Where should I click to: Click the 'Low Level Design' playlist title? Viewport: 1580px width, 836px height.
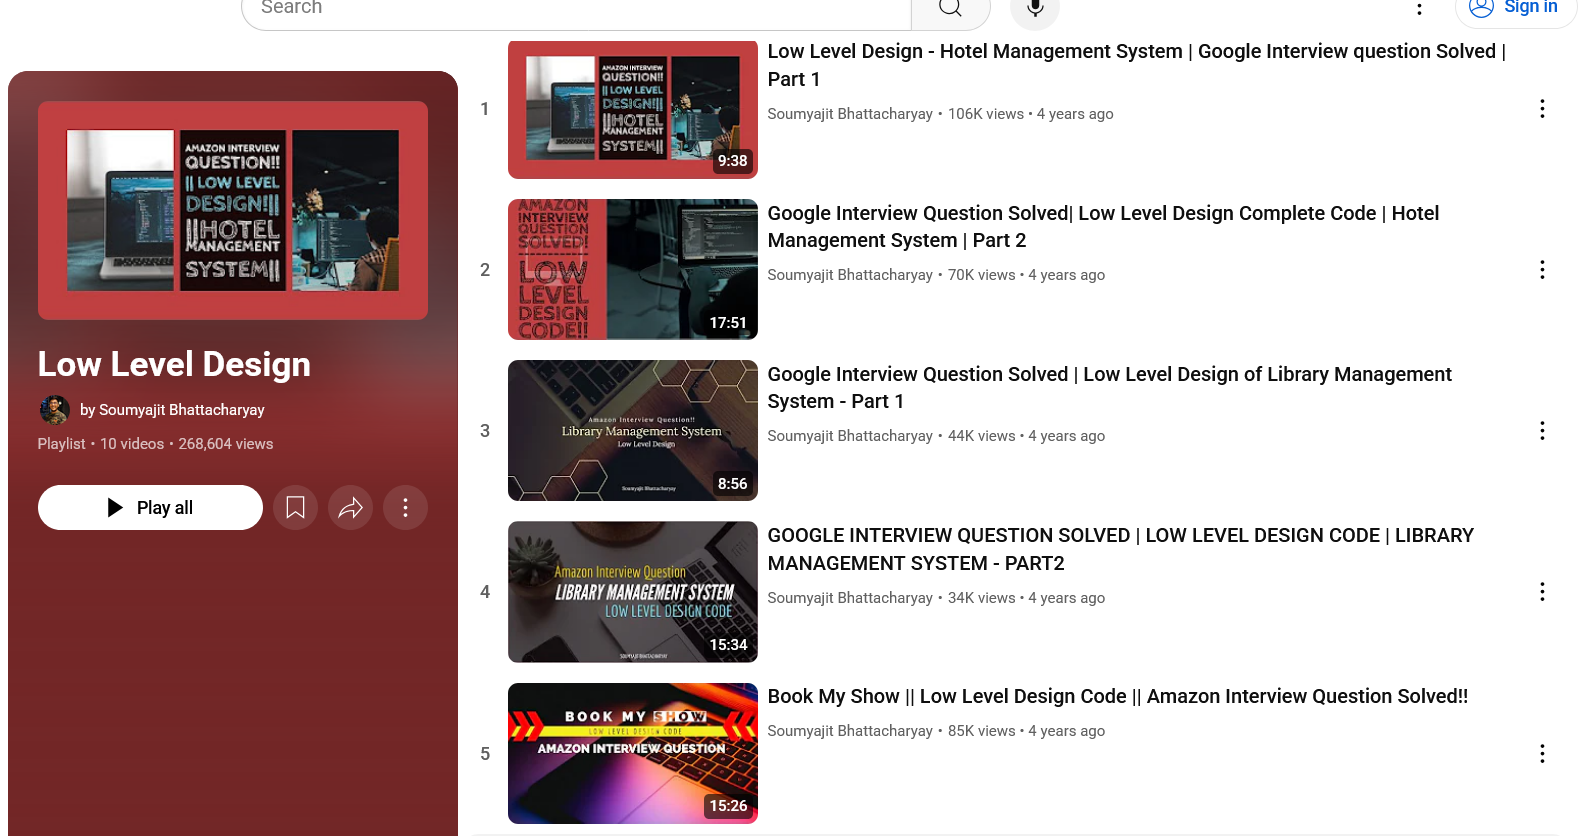[174, 365]
